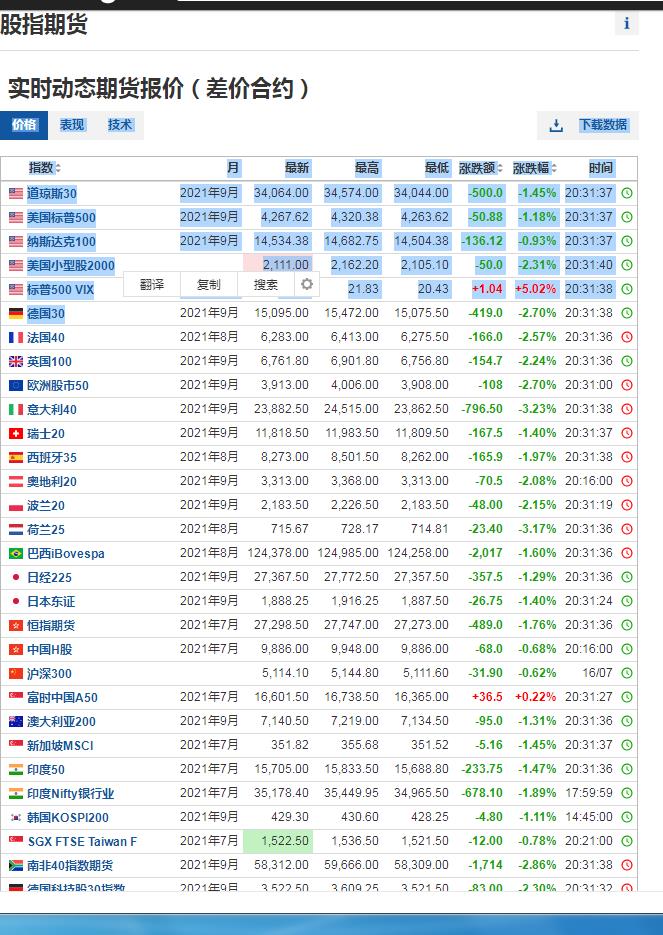The width and height of the screenshot is (663, 935).
Task: Click the 下载数据 button
Action: click(x=603, y=125)
